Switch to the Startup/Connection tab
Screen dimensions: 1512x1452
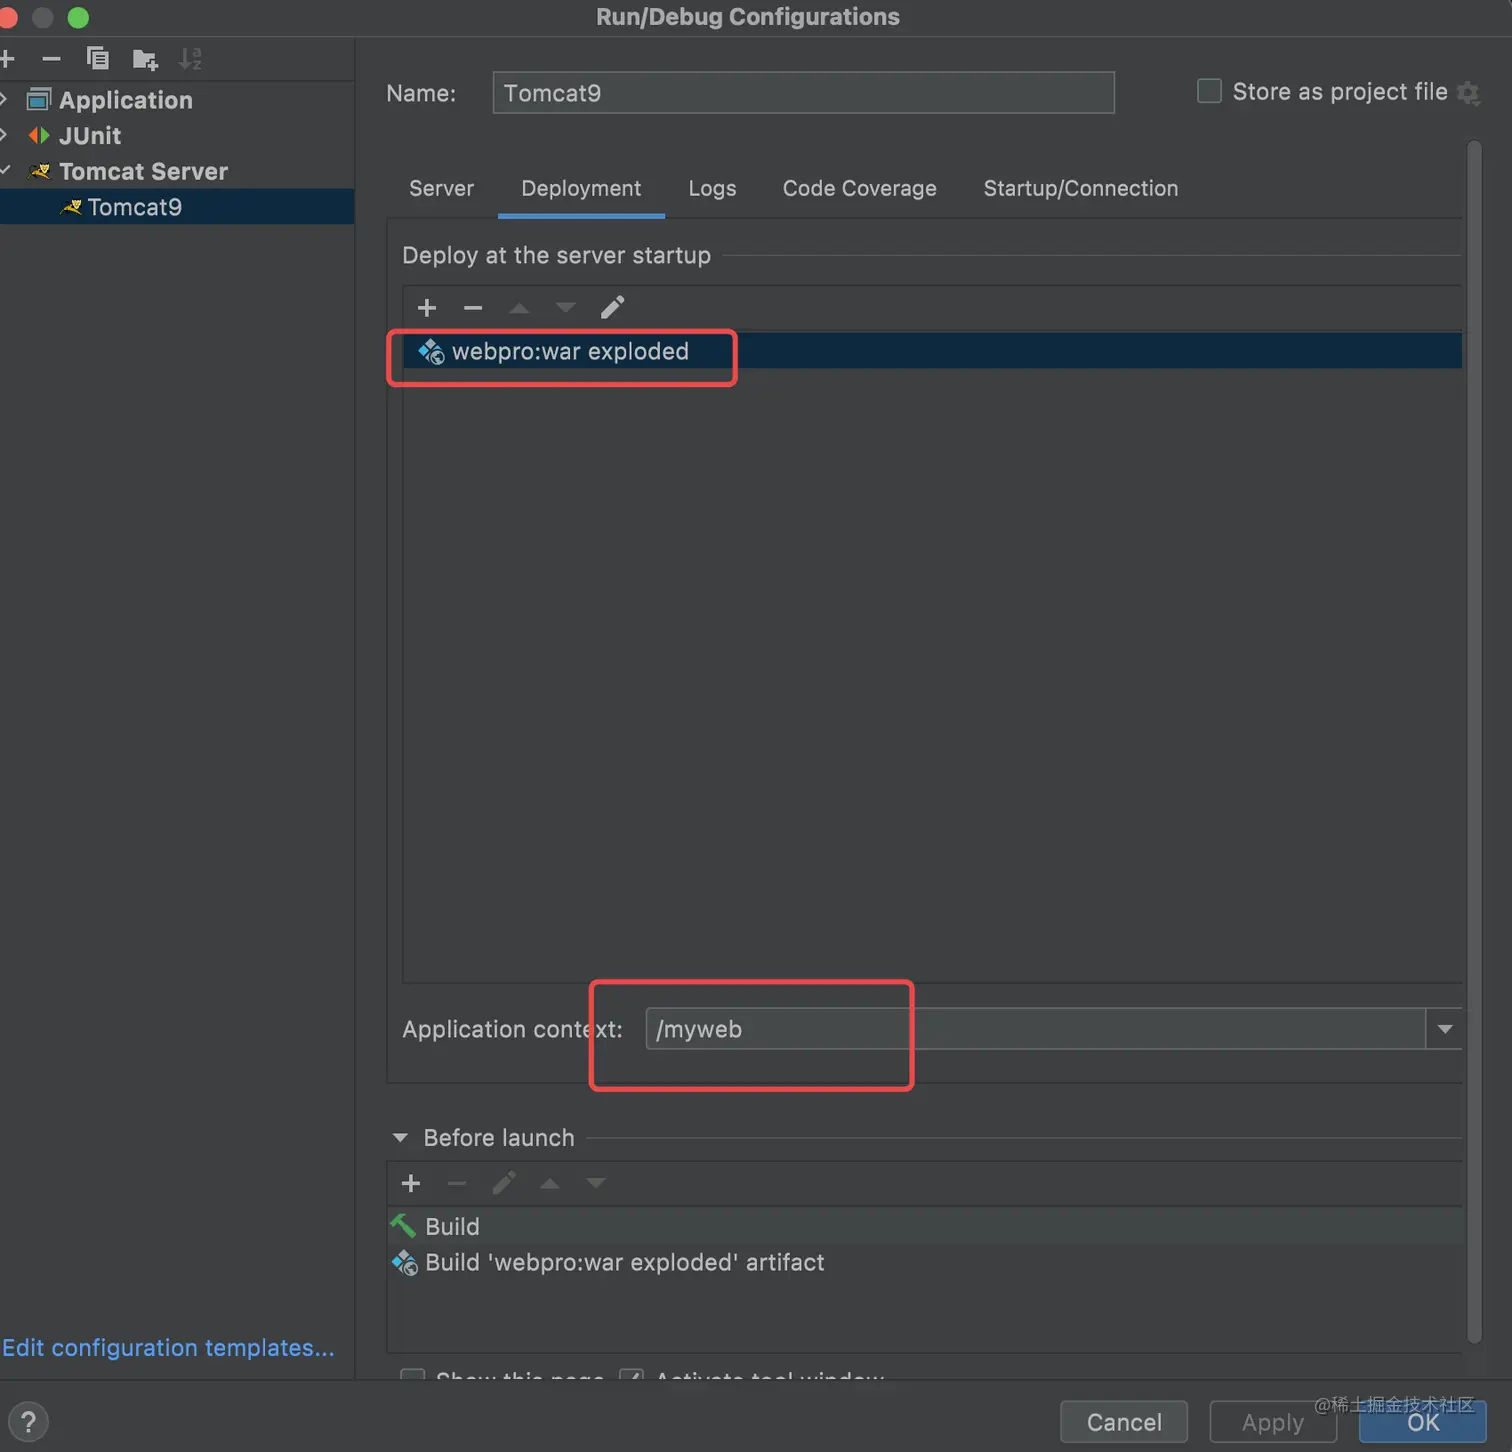click(1081, 188)
